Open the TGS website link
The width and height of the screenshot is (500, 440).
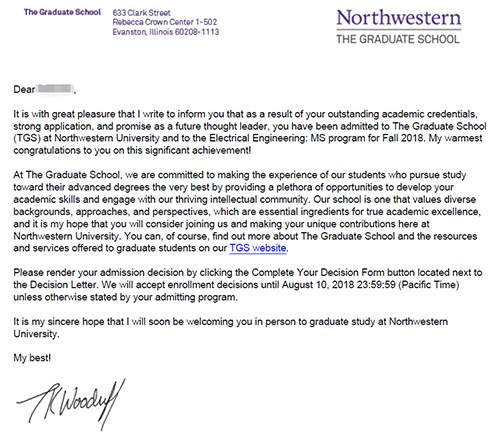point(258,248)
